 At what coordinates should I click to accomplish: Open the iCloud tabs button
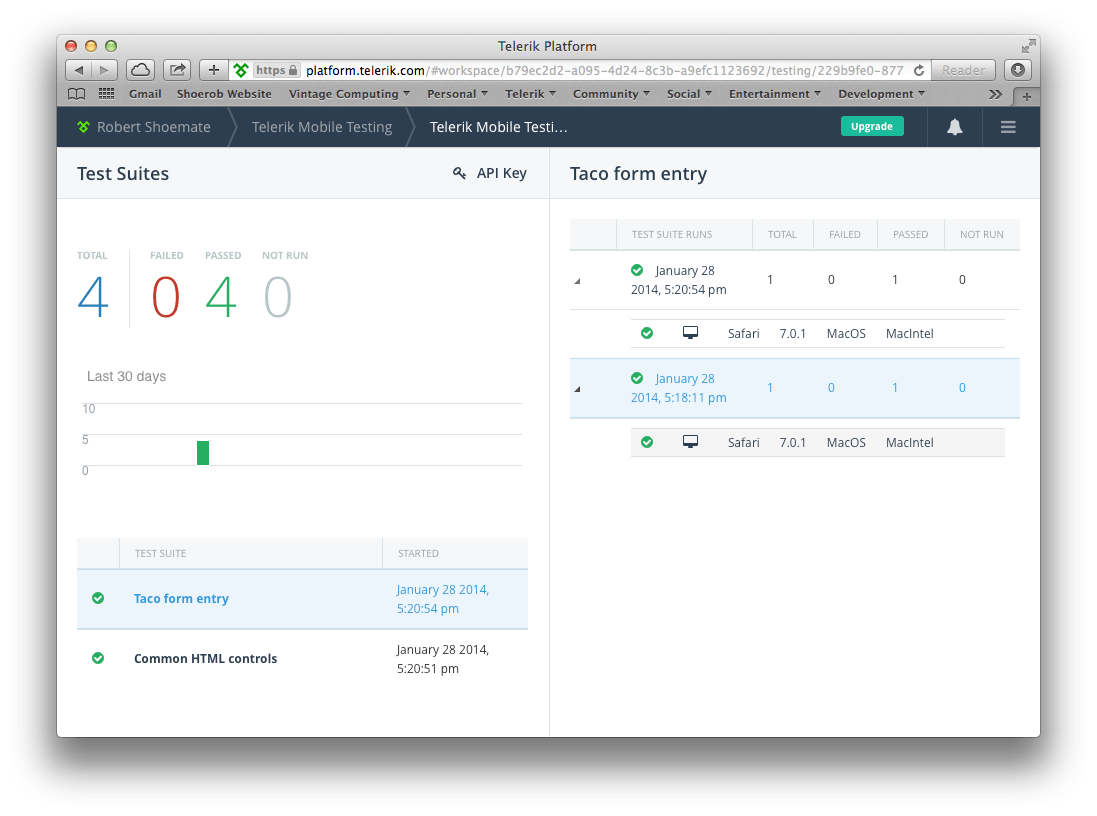[x=141, y=70]
